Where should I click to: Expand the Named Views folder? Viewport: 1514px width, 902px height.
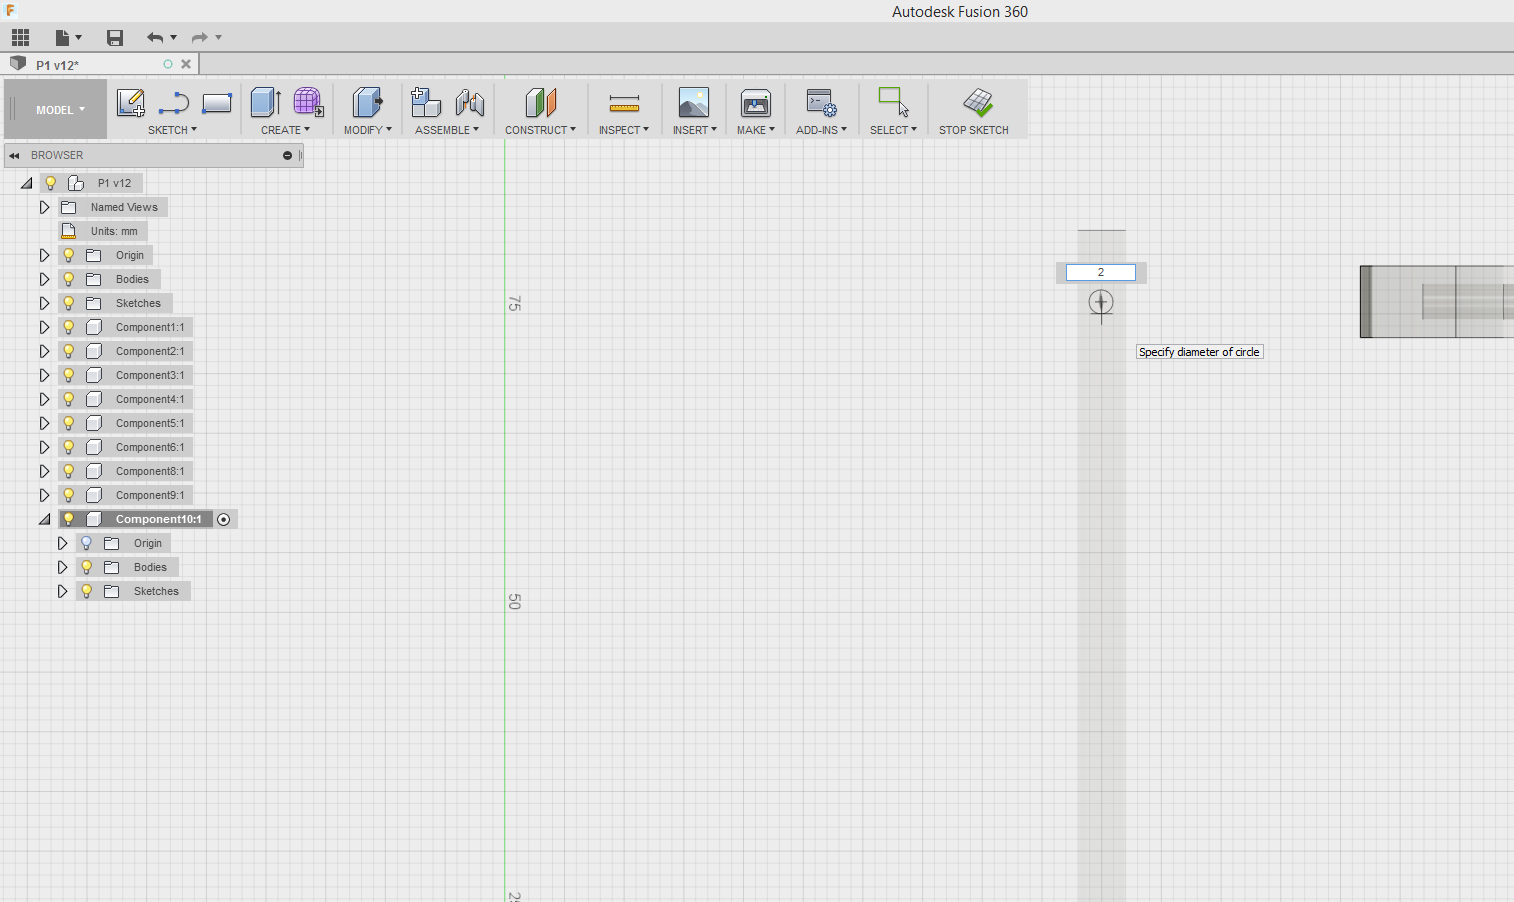44,207
